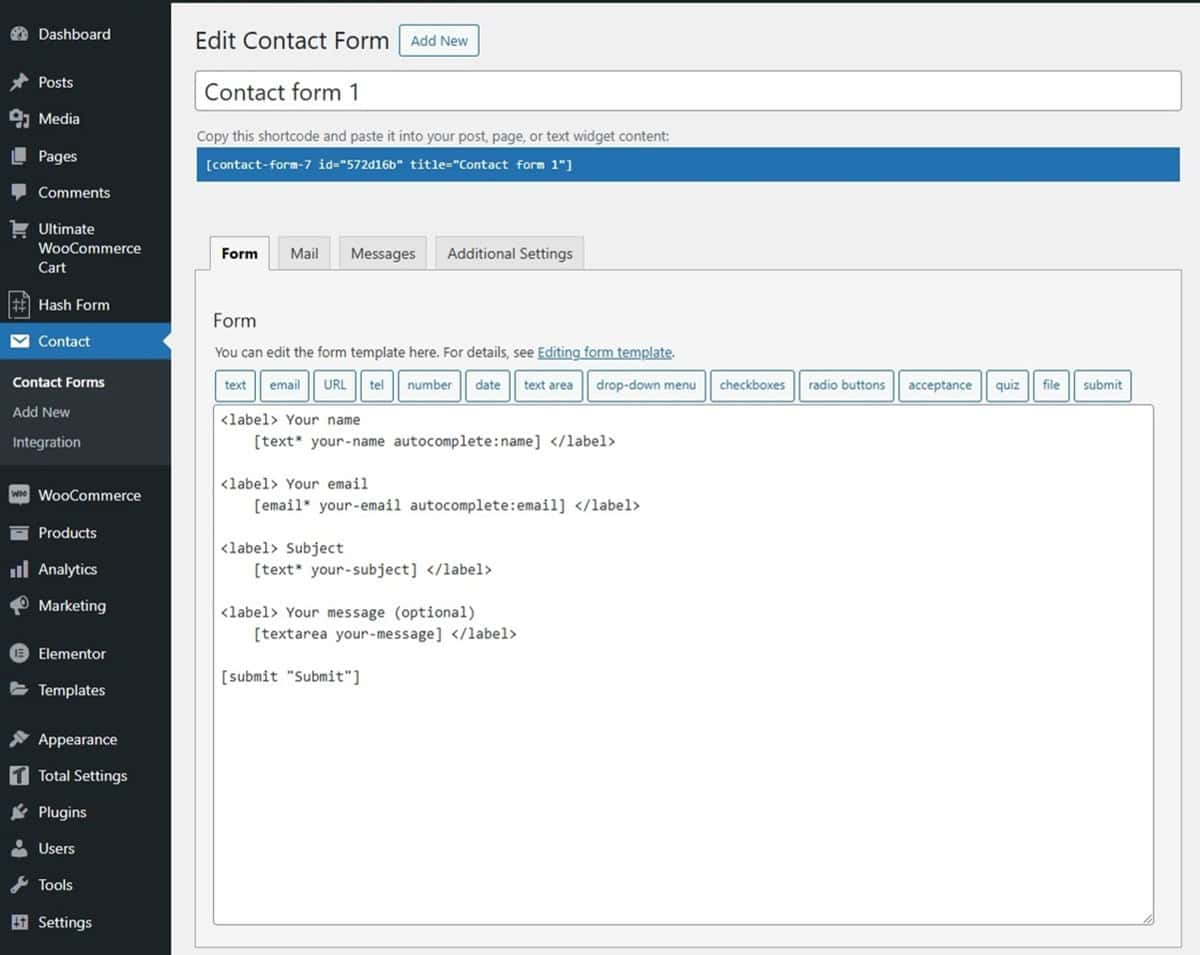Click the '[text* your-subject]' line
Image resolution: width=1200 pixels, height=955 pixels.
336,570
